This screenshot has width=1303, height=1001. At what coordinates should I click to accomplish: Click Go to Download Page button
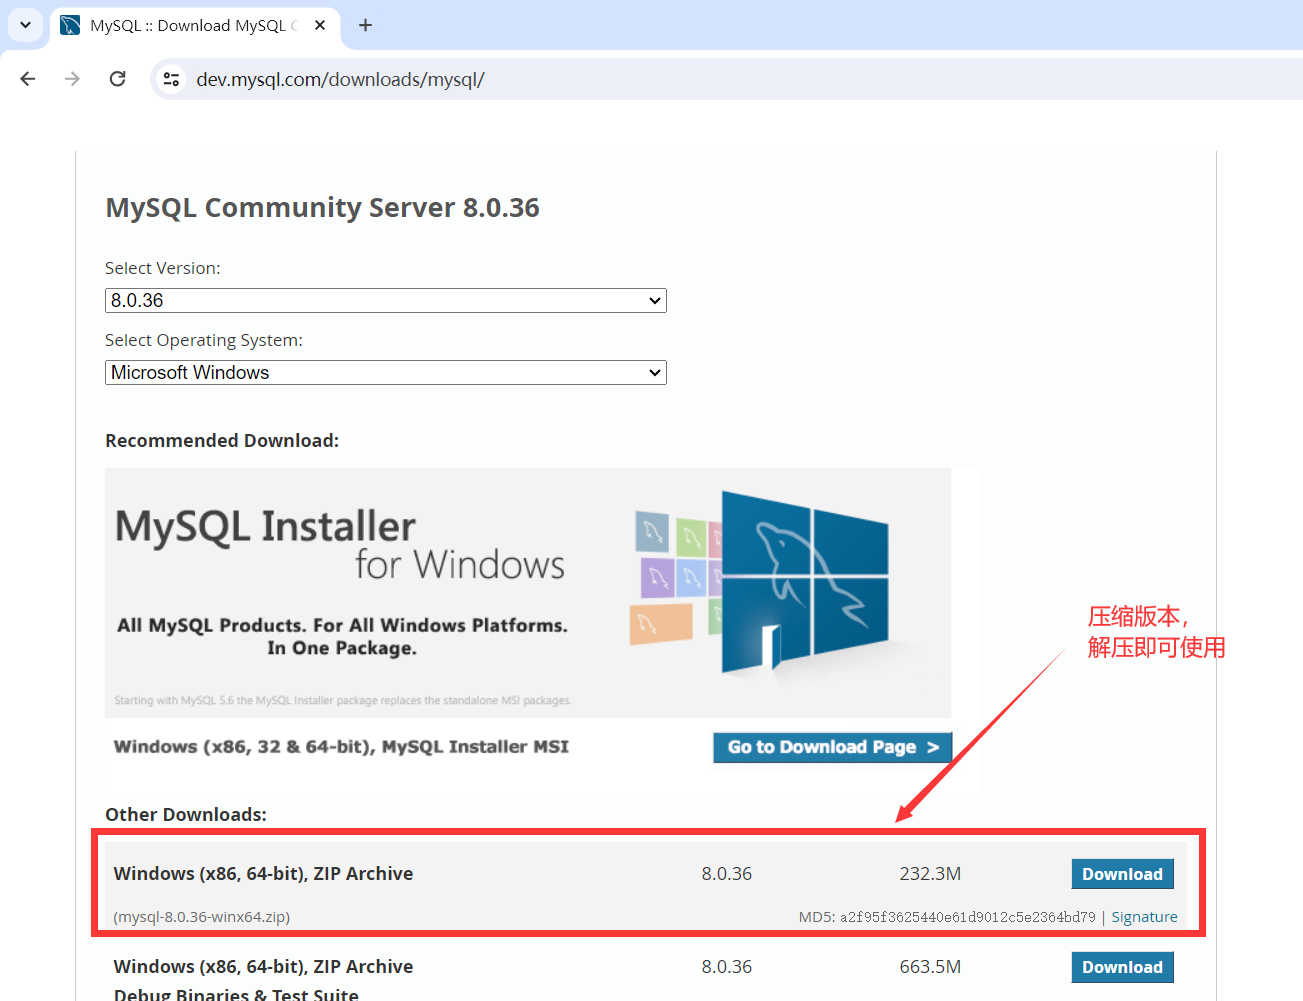(x=832, y=747)
